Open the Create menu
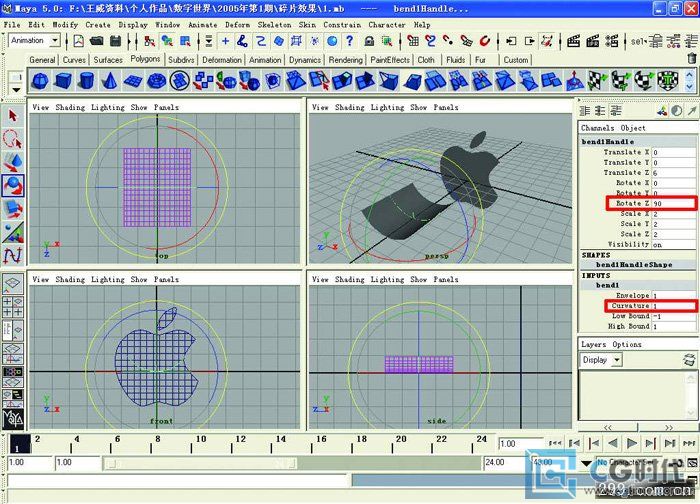 tap(98, 25)
